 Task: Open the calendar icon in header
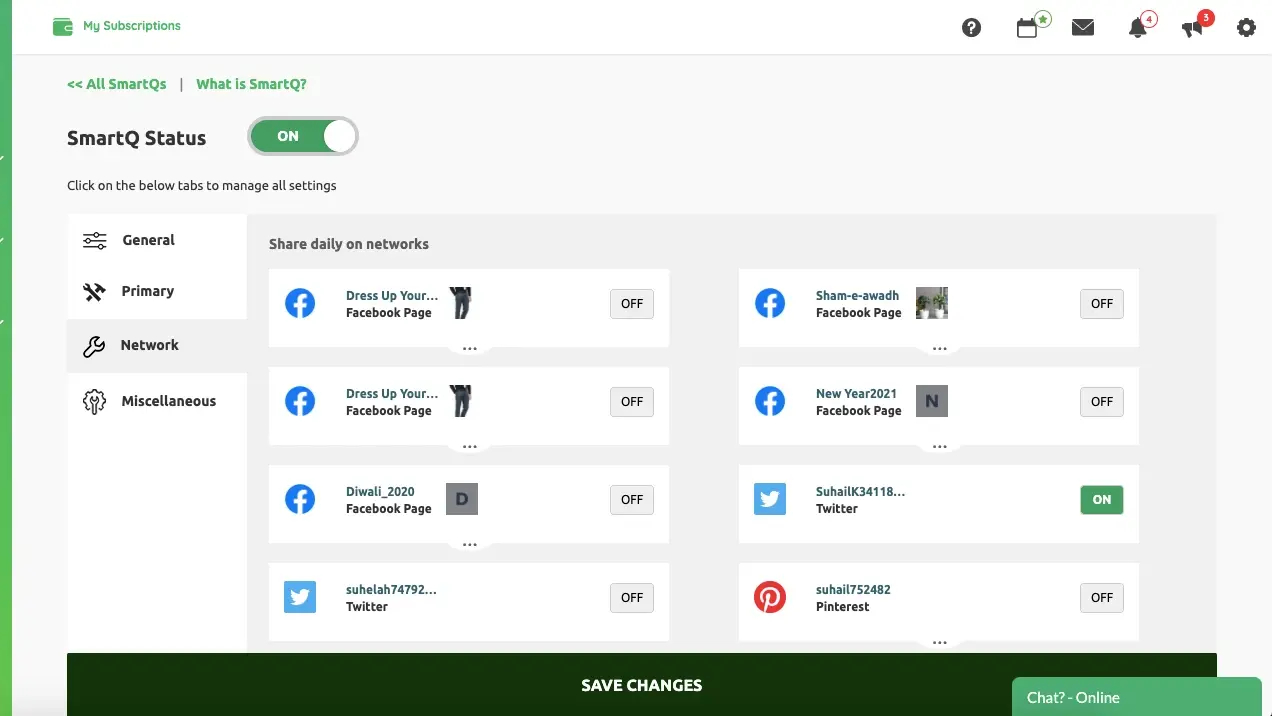[x=1027, y=28]
